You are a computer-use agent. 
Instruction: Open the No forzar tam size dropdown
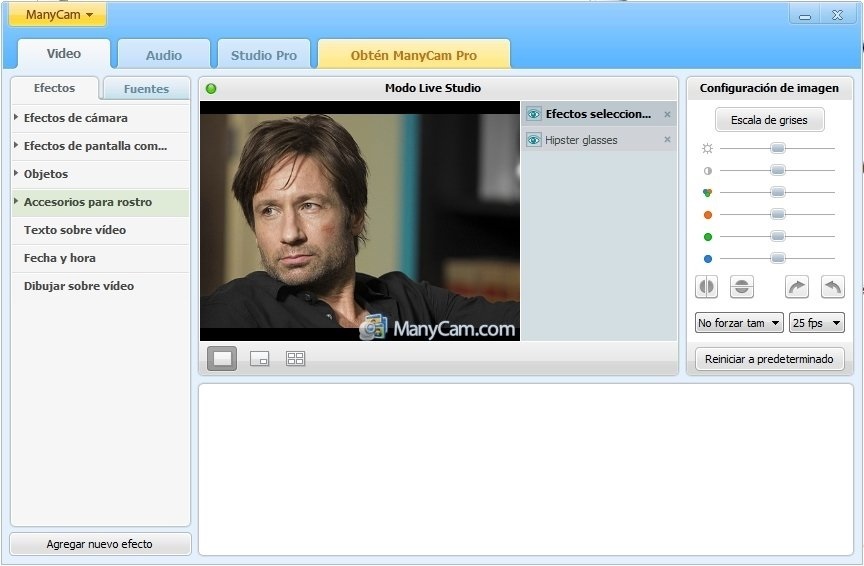pos(738,323)
